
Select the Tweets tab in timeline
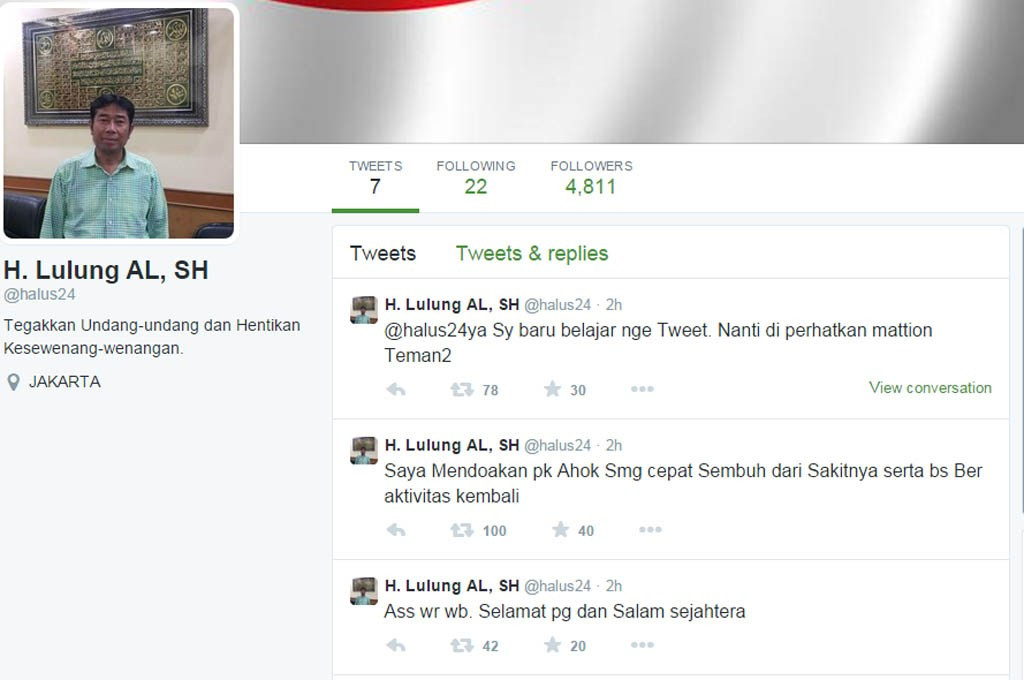coord(383,253)
